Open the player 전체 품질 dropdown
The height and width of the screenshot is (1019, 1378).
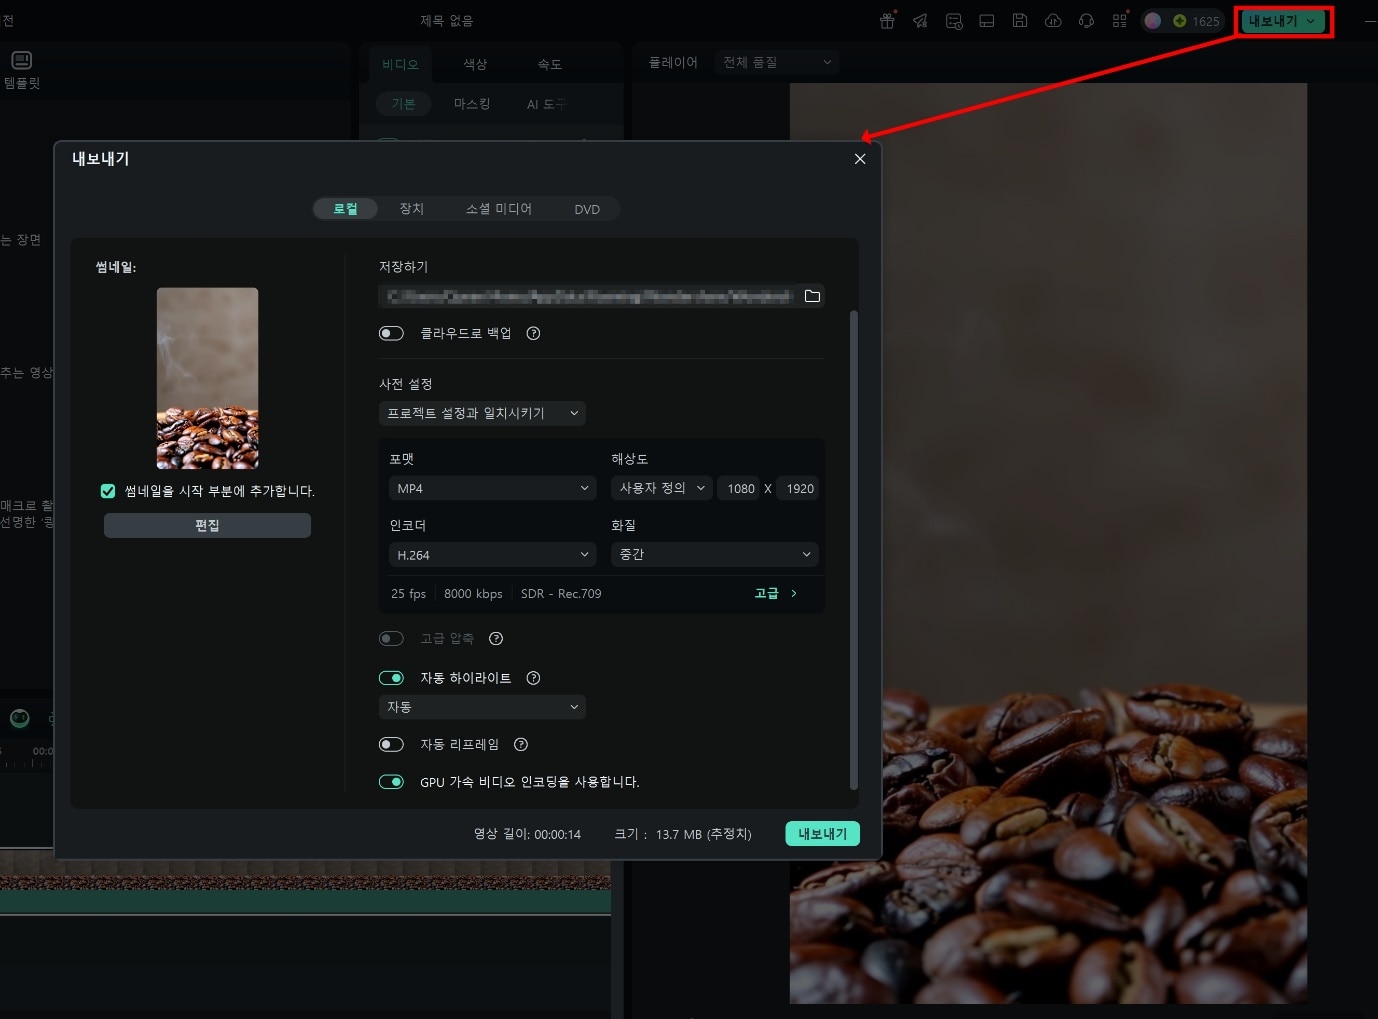(777, 62)
